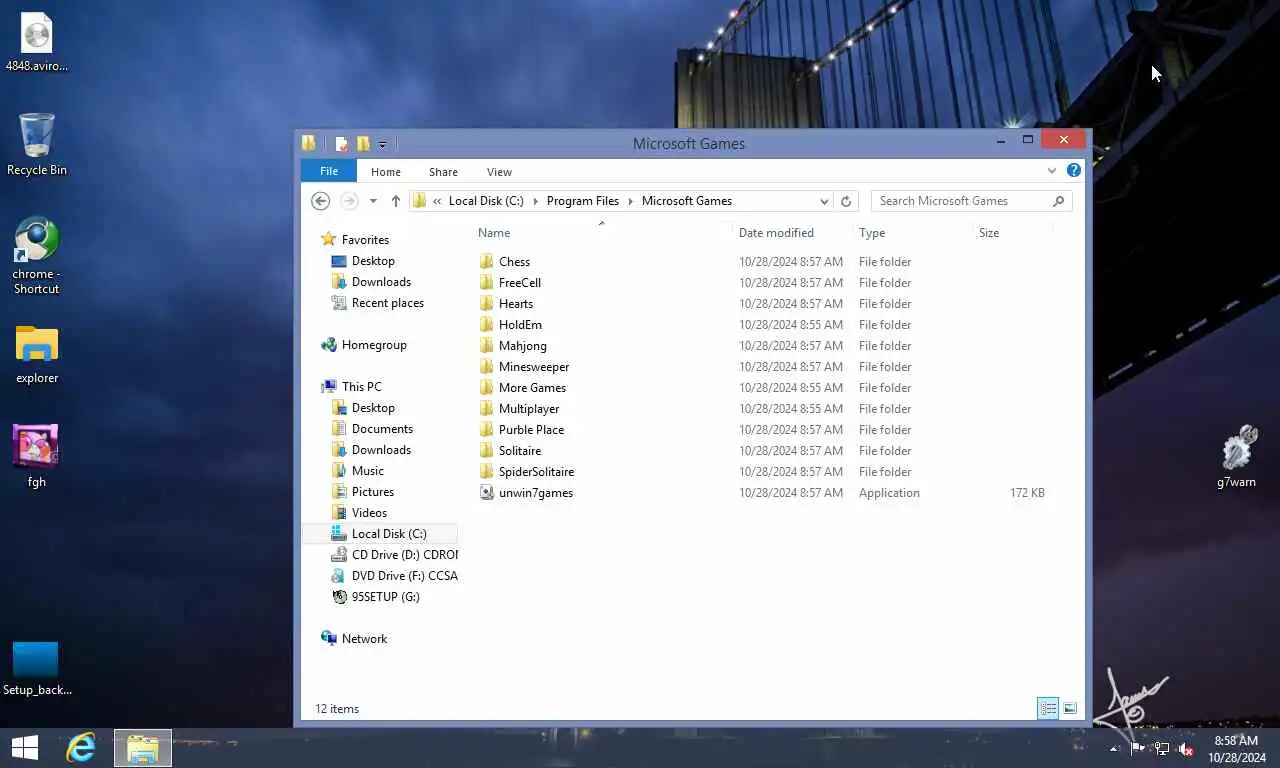Select the HoldEm folder icon

pyautogui.click(x=487, y=325)
